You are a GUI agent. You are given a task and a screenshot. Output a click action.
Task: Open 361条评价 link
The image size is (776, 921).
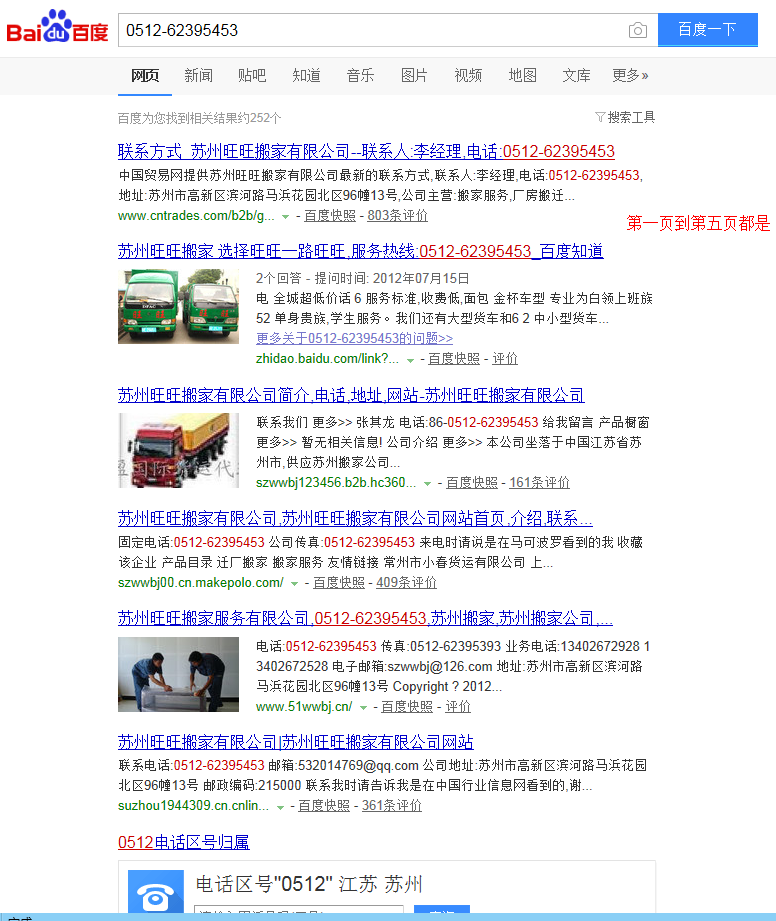(391, 805)
